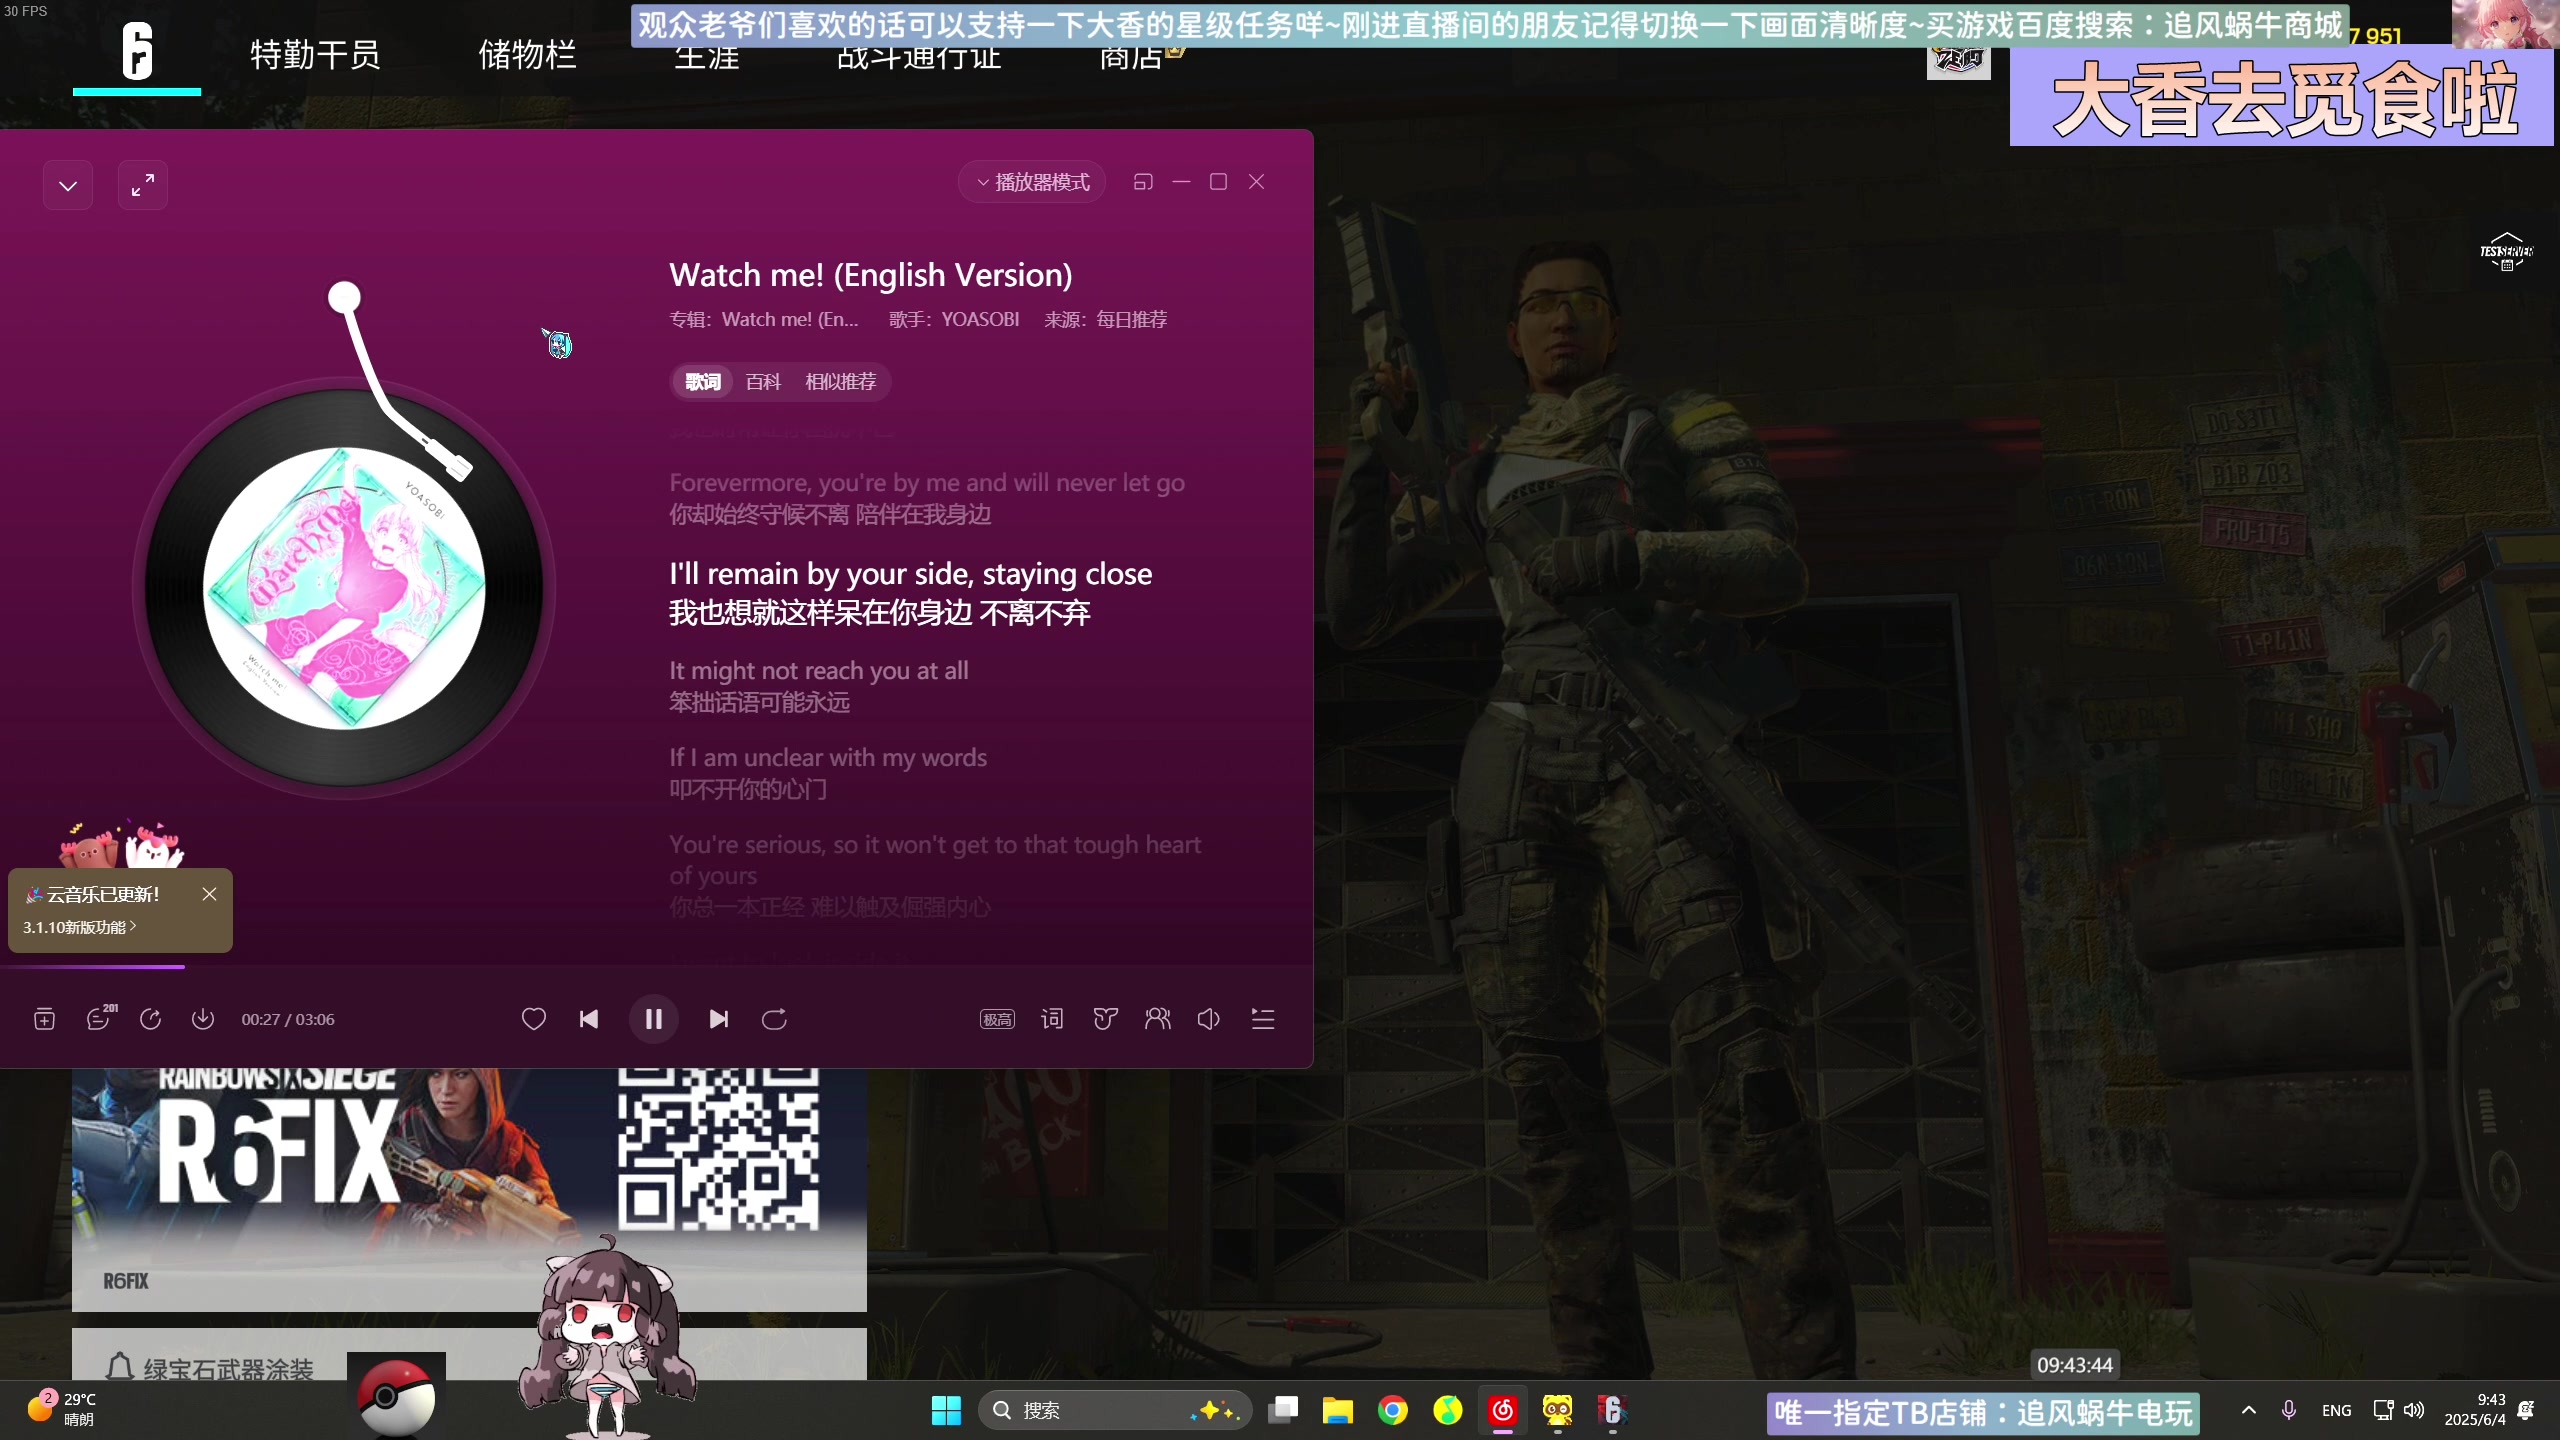Open the sound effects icon
Image resolution: width=2560 pixels, height=1440 pixels.
[1105, 1019]
